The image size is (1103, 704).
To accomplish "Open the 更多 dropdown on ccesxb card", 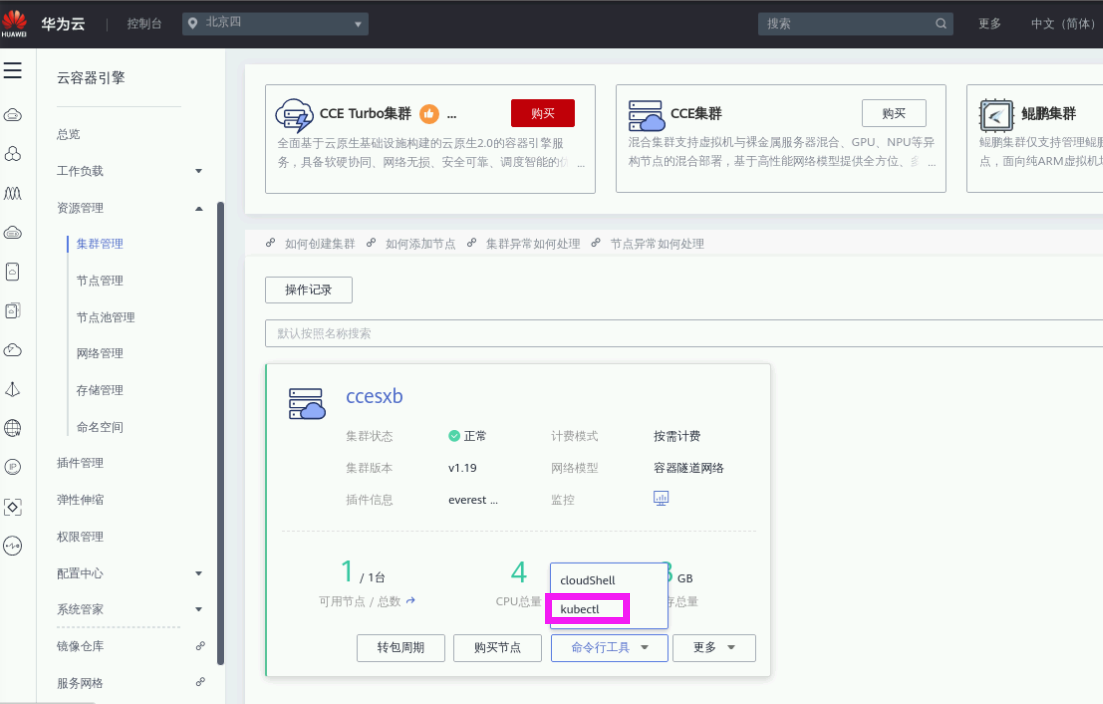I will pos(714,648).
